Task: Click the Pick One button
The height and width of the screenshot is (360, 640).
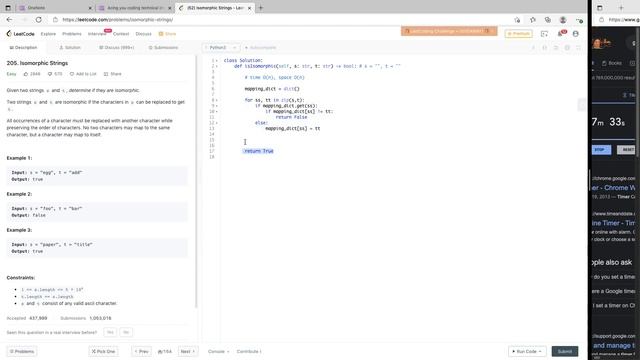Action: 103,351
